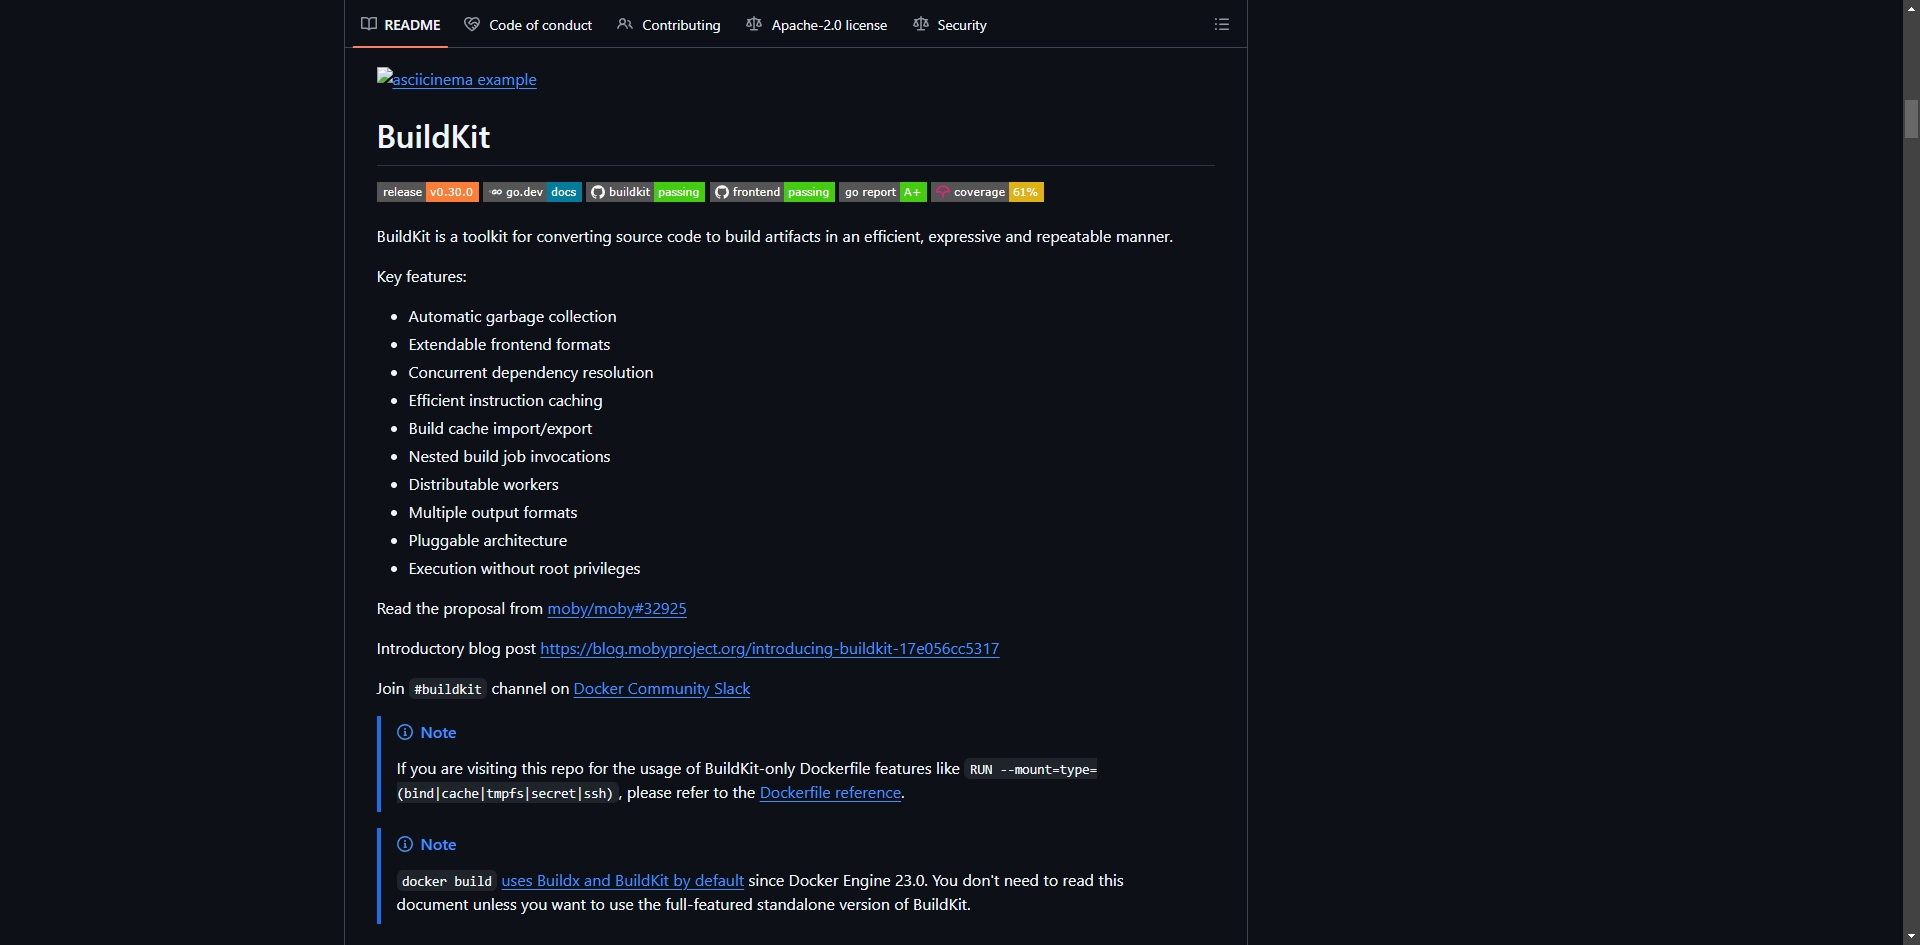Click 'Execution without root privileges' list item
Screen dimensions: 1920x945
pos(525,568)
